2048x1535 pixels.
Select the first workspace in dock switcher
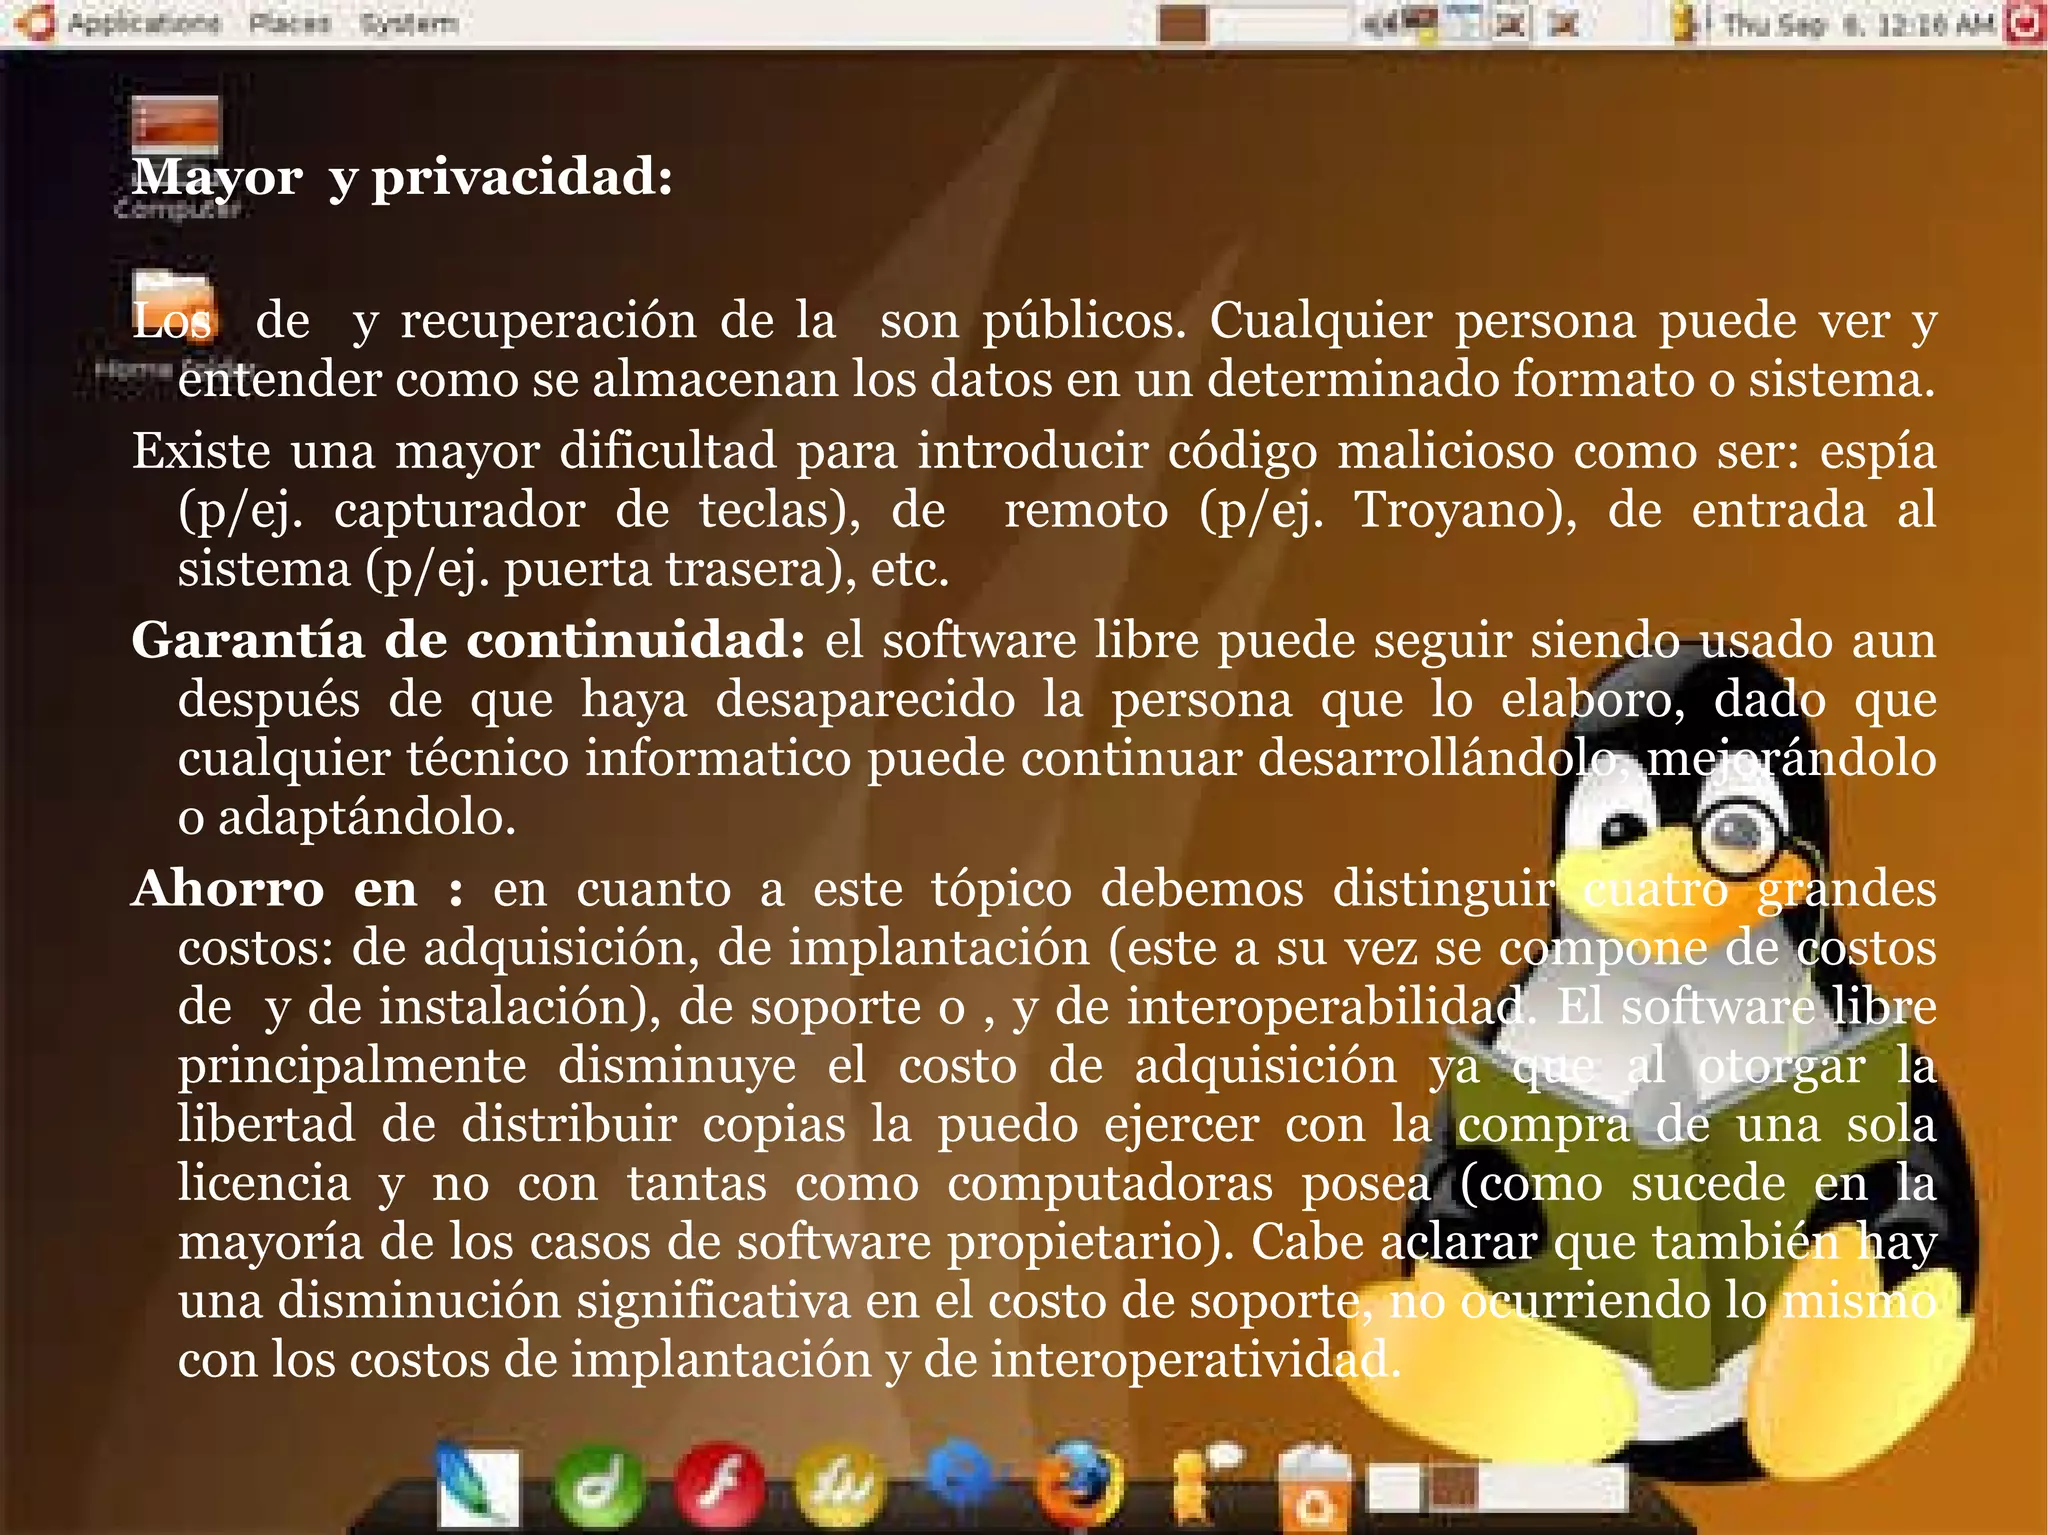tap(1393, 1487)
